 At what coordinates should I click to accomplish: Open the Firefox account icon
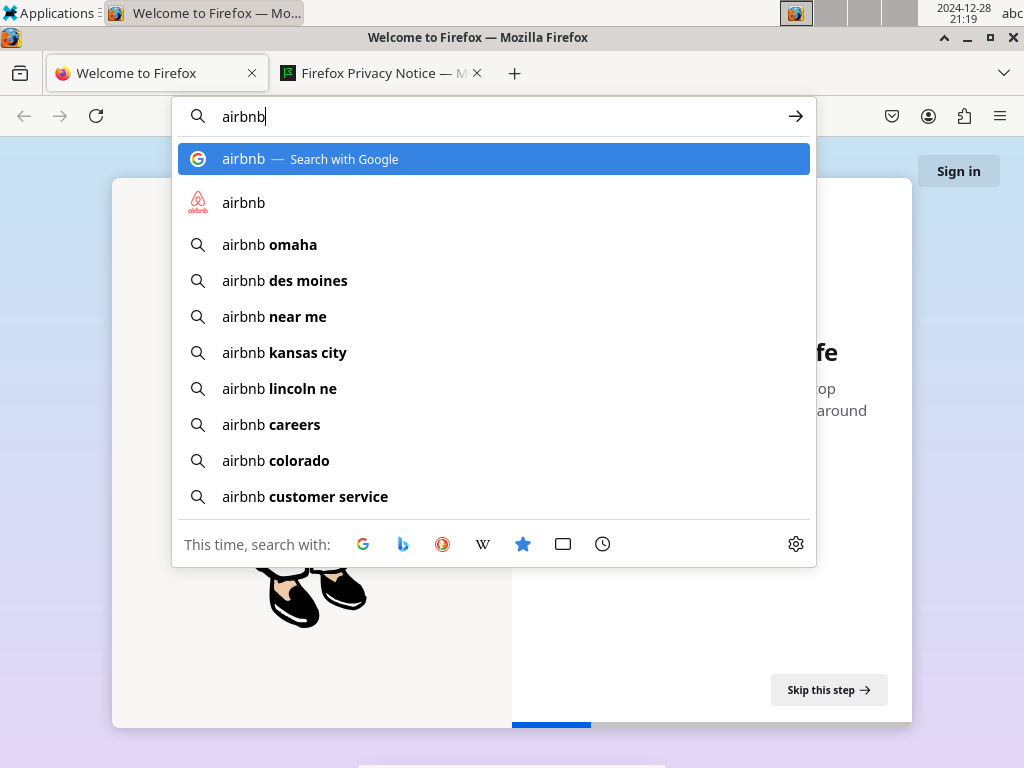coord(928,116)
